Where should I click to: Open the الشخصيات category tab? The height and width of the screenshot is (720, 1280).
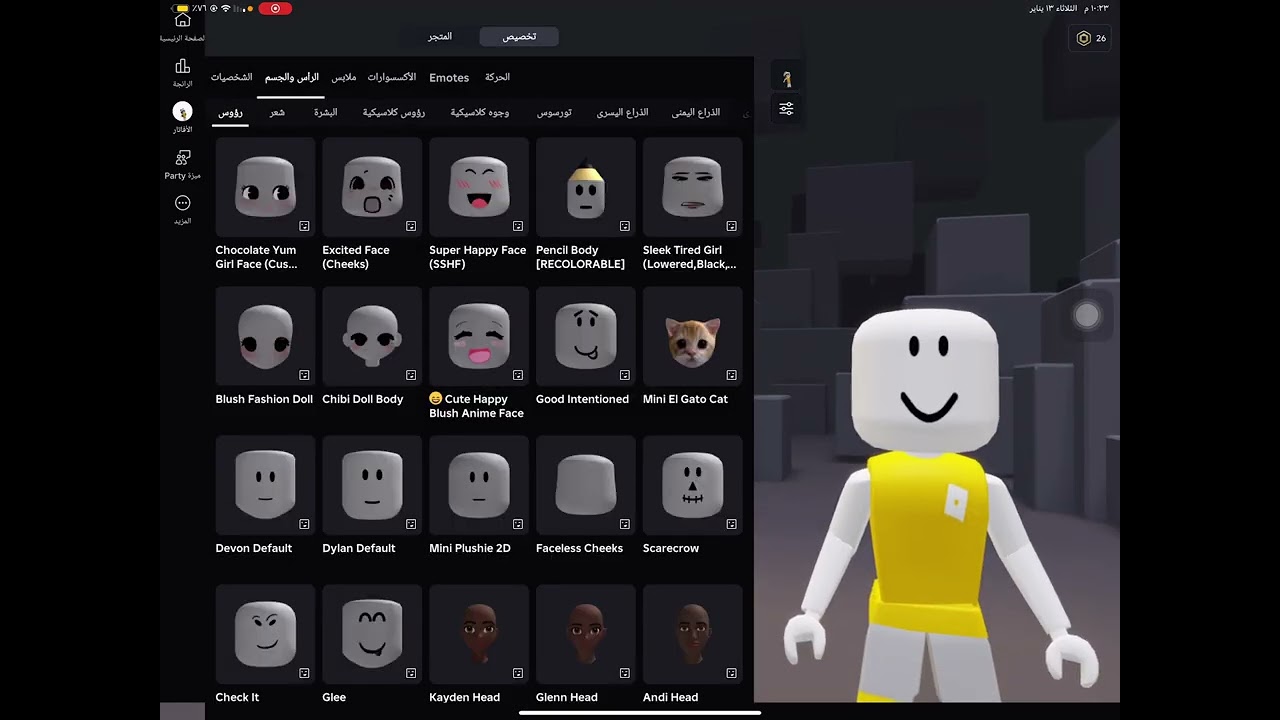231,77
